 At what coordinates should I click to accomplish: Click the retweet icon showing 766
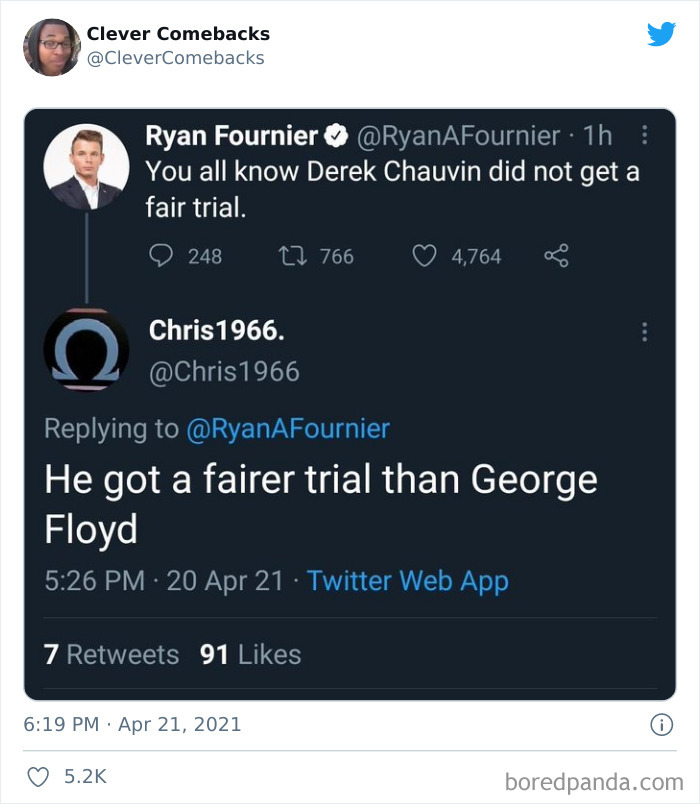pos(291,257)
